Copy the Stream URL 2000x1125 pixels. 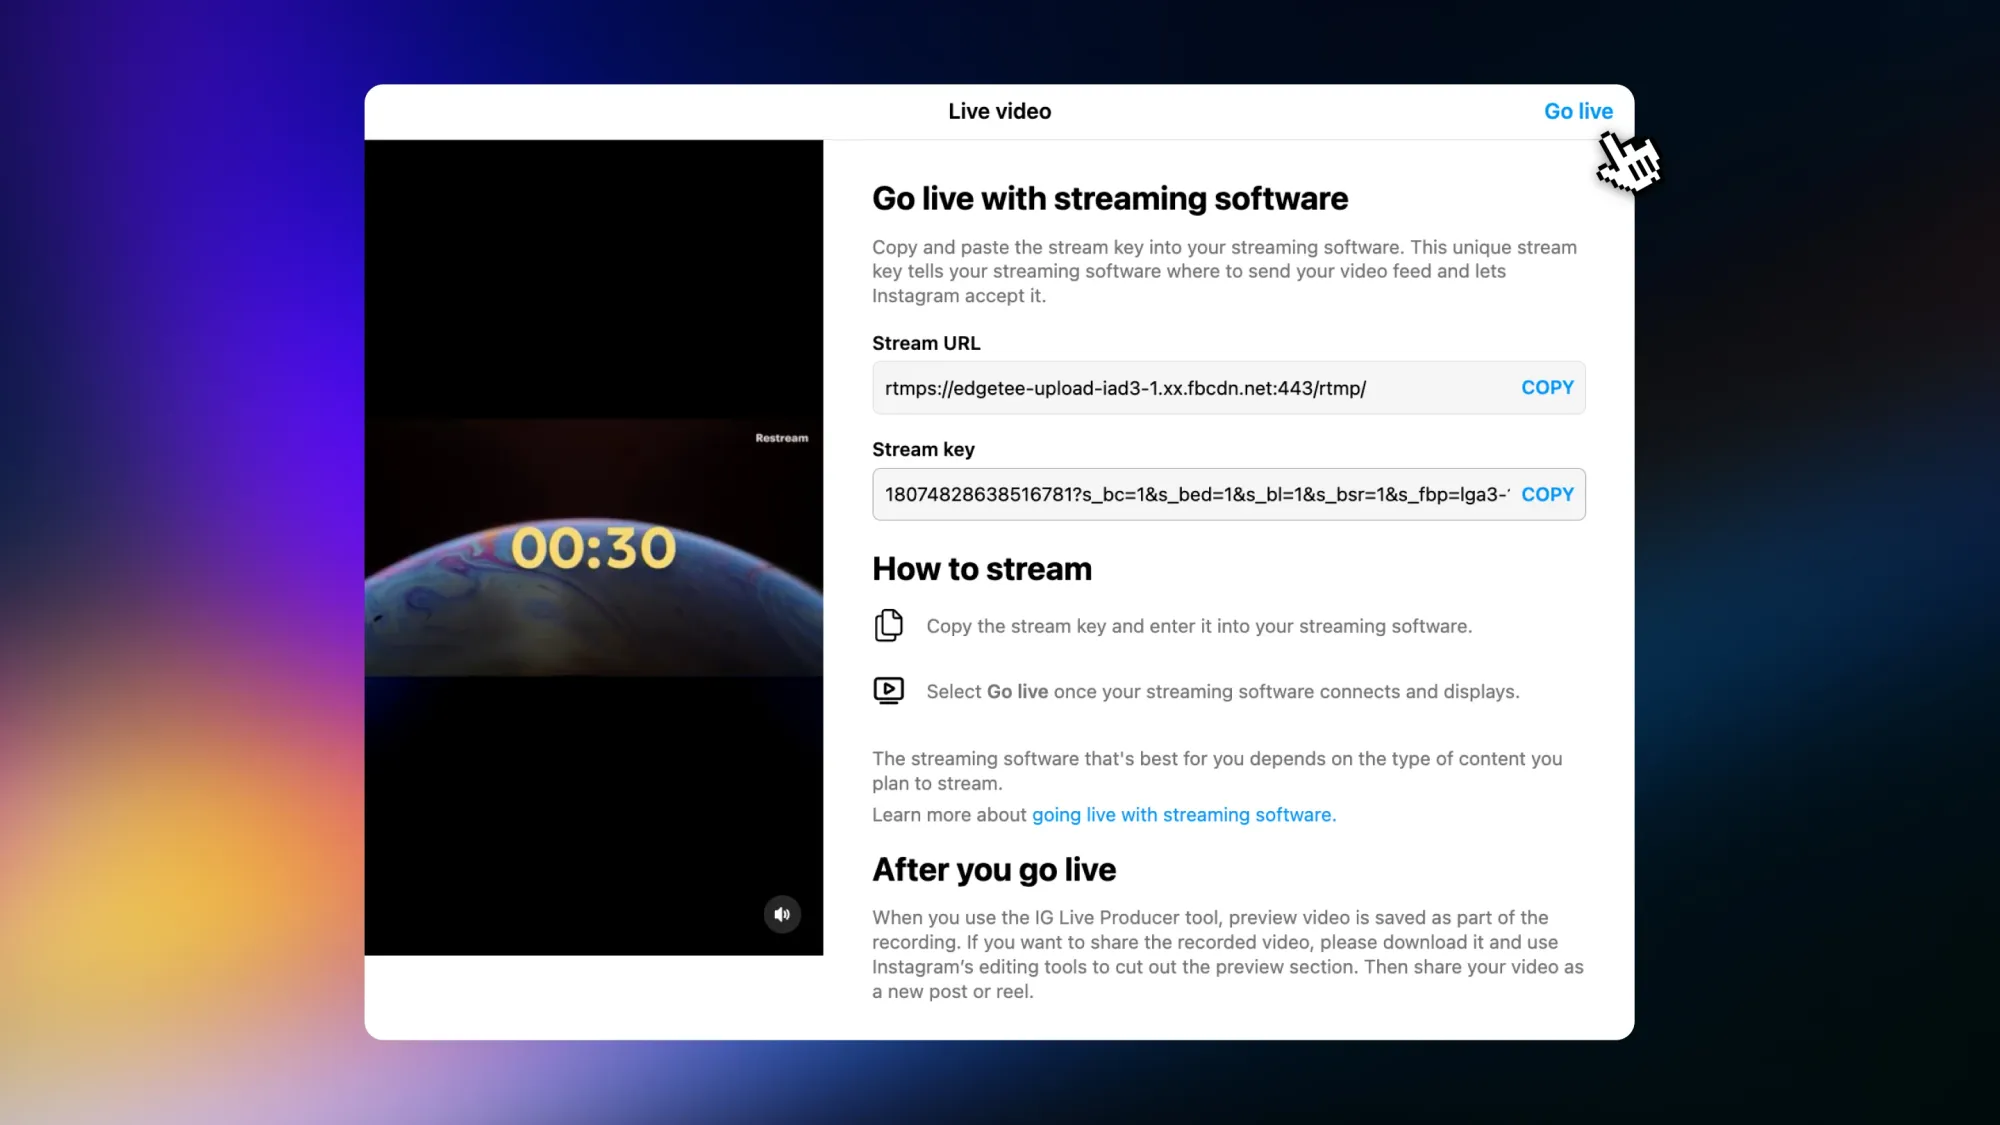coord(1546,388)
